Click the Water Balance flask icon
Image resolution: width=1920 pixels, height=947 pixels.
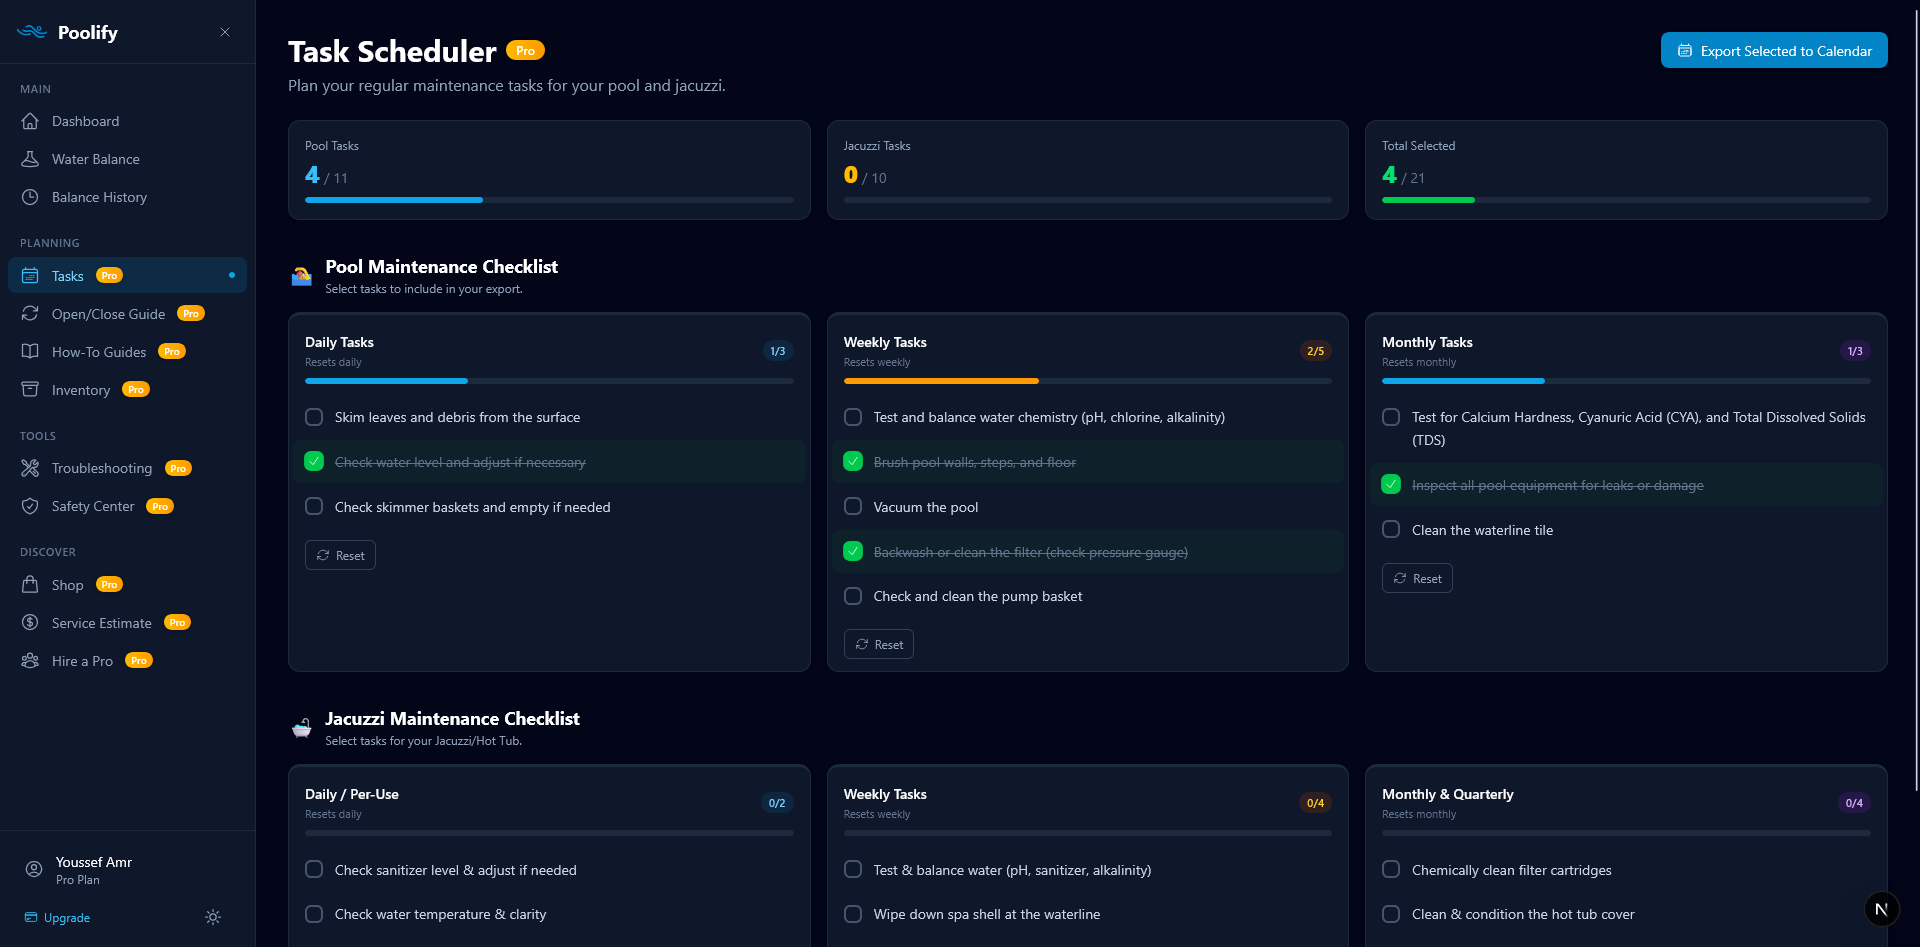(x=30, y=159)
